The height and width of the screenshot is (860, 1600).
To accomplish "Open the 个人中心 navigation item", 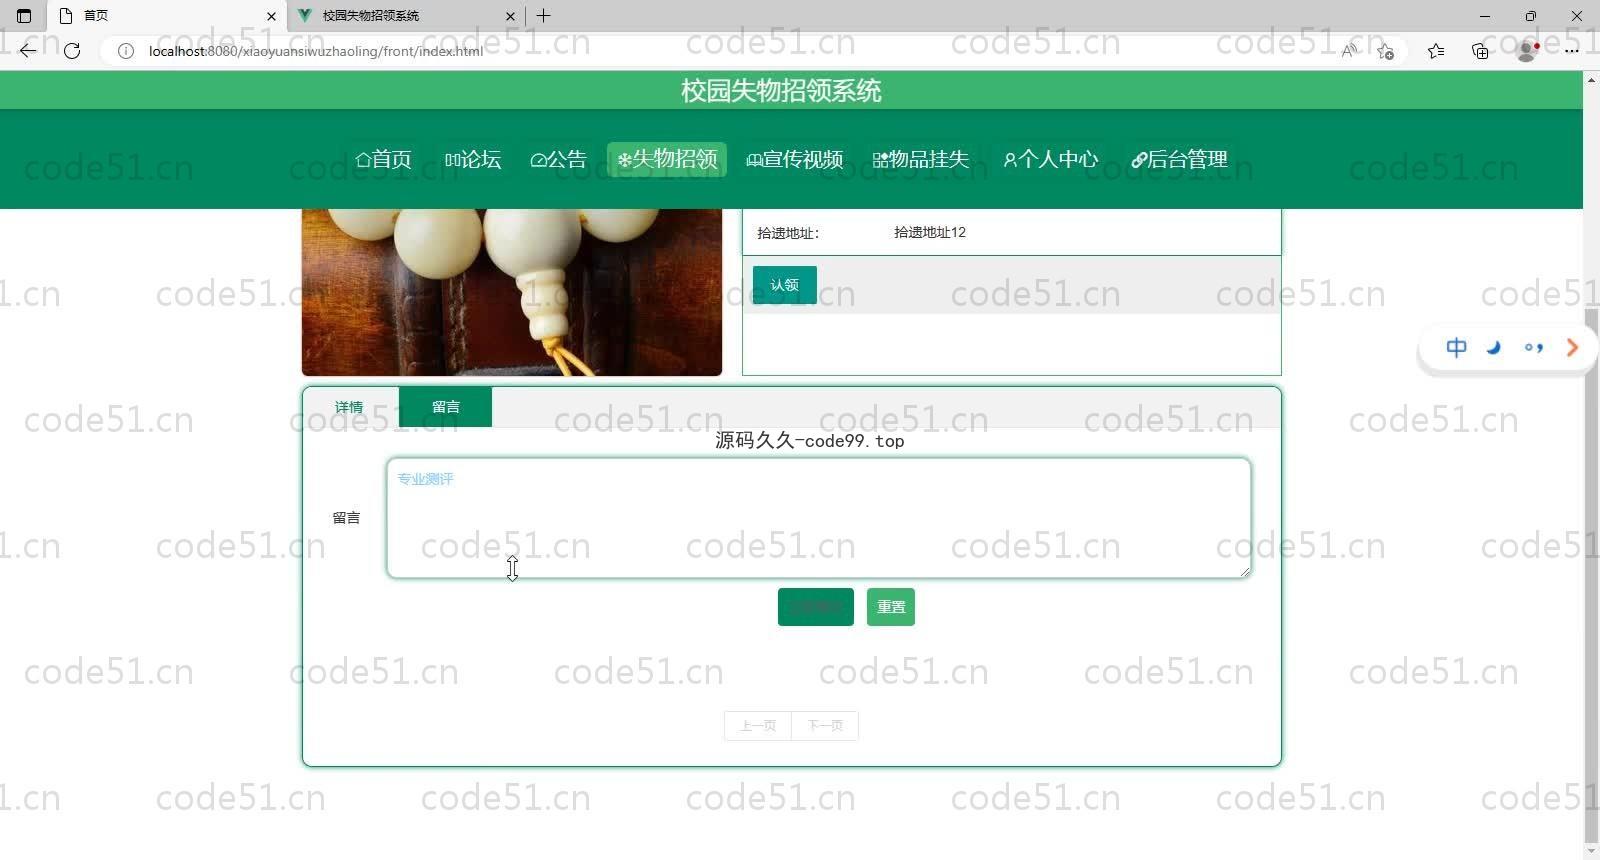I will (x=1051, y=160).
